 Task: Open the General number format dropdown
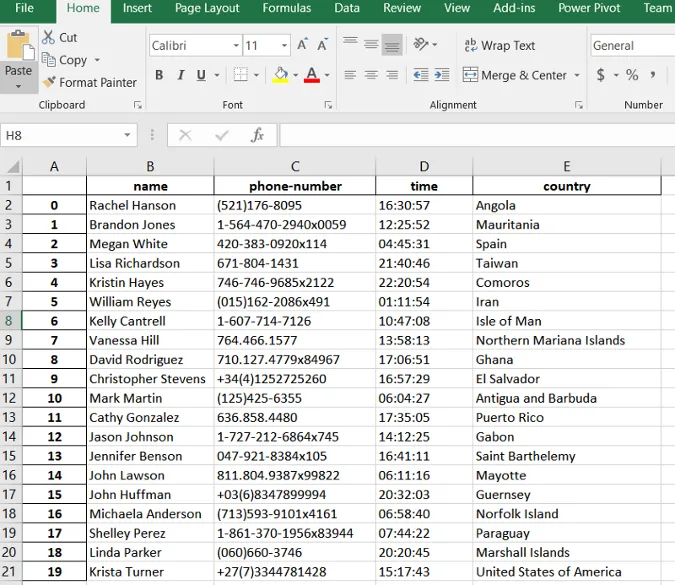pos(630,45)
